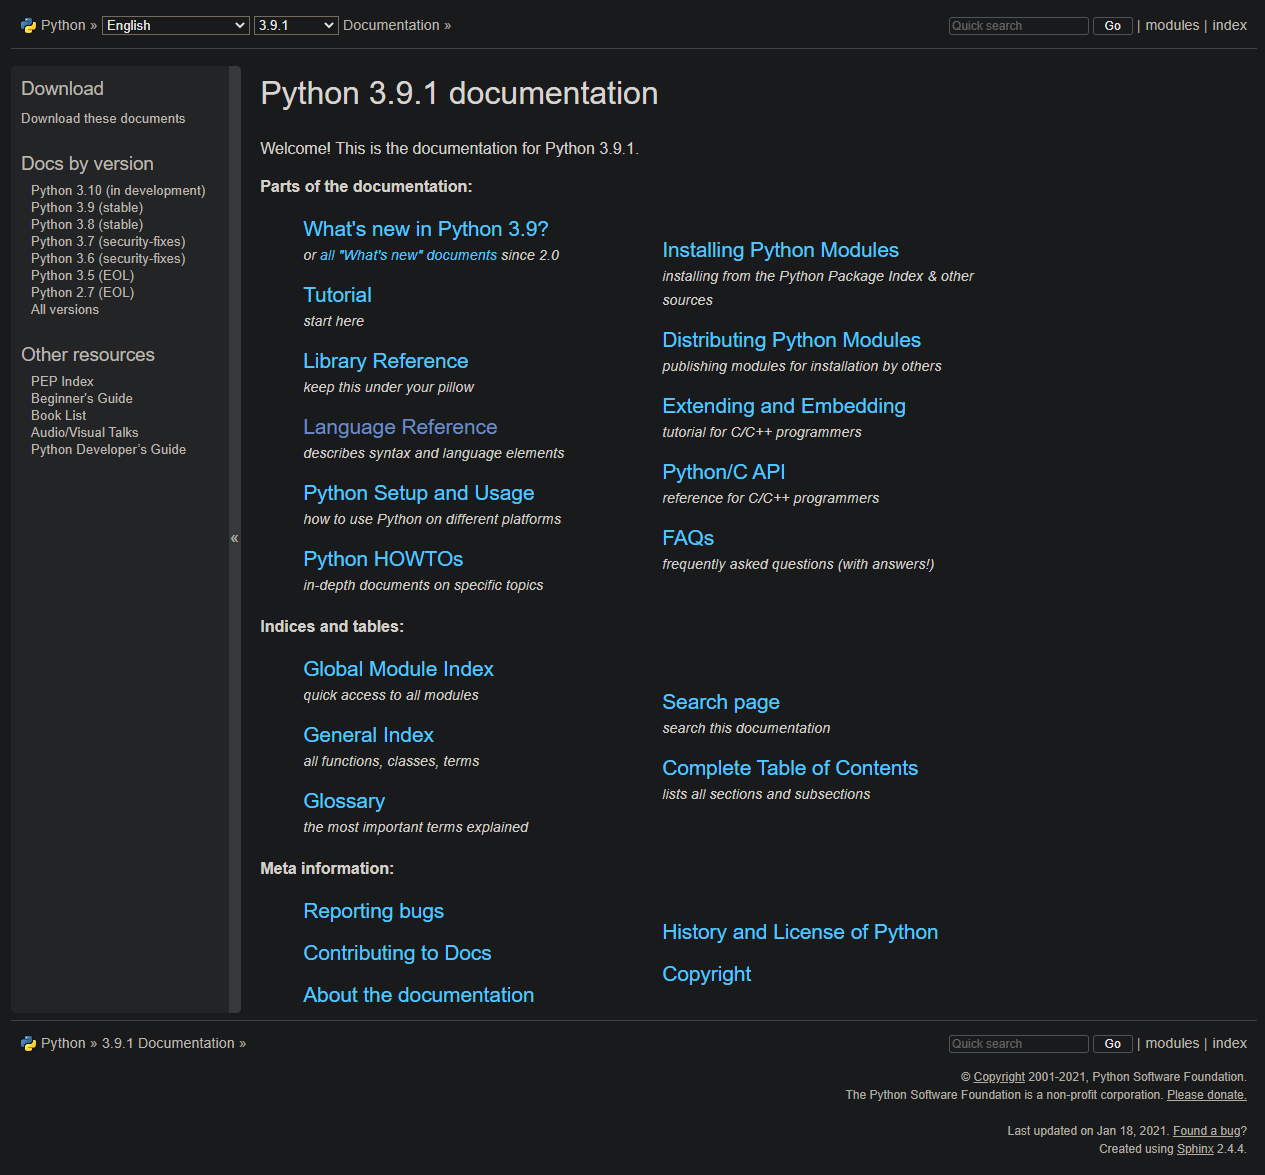Open the index link in the top navigation
This screenshot has width=1265, height=1175.
click(1229, 25)
